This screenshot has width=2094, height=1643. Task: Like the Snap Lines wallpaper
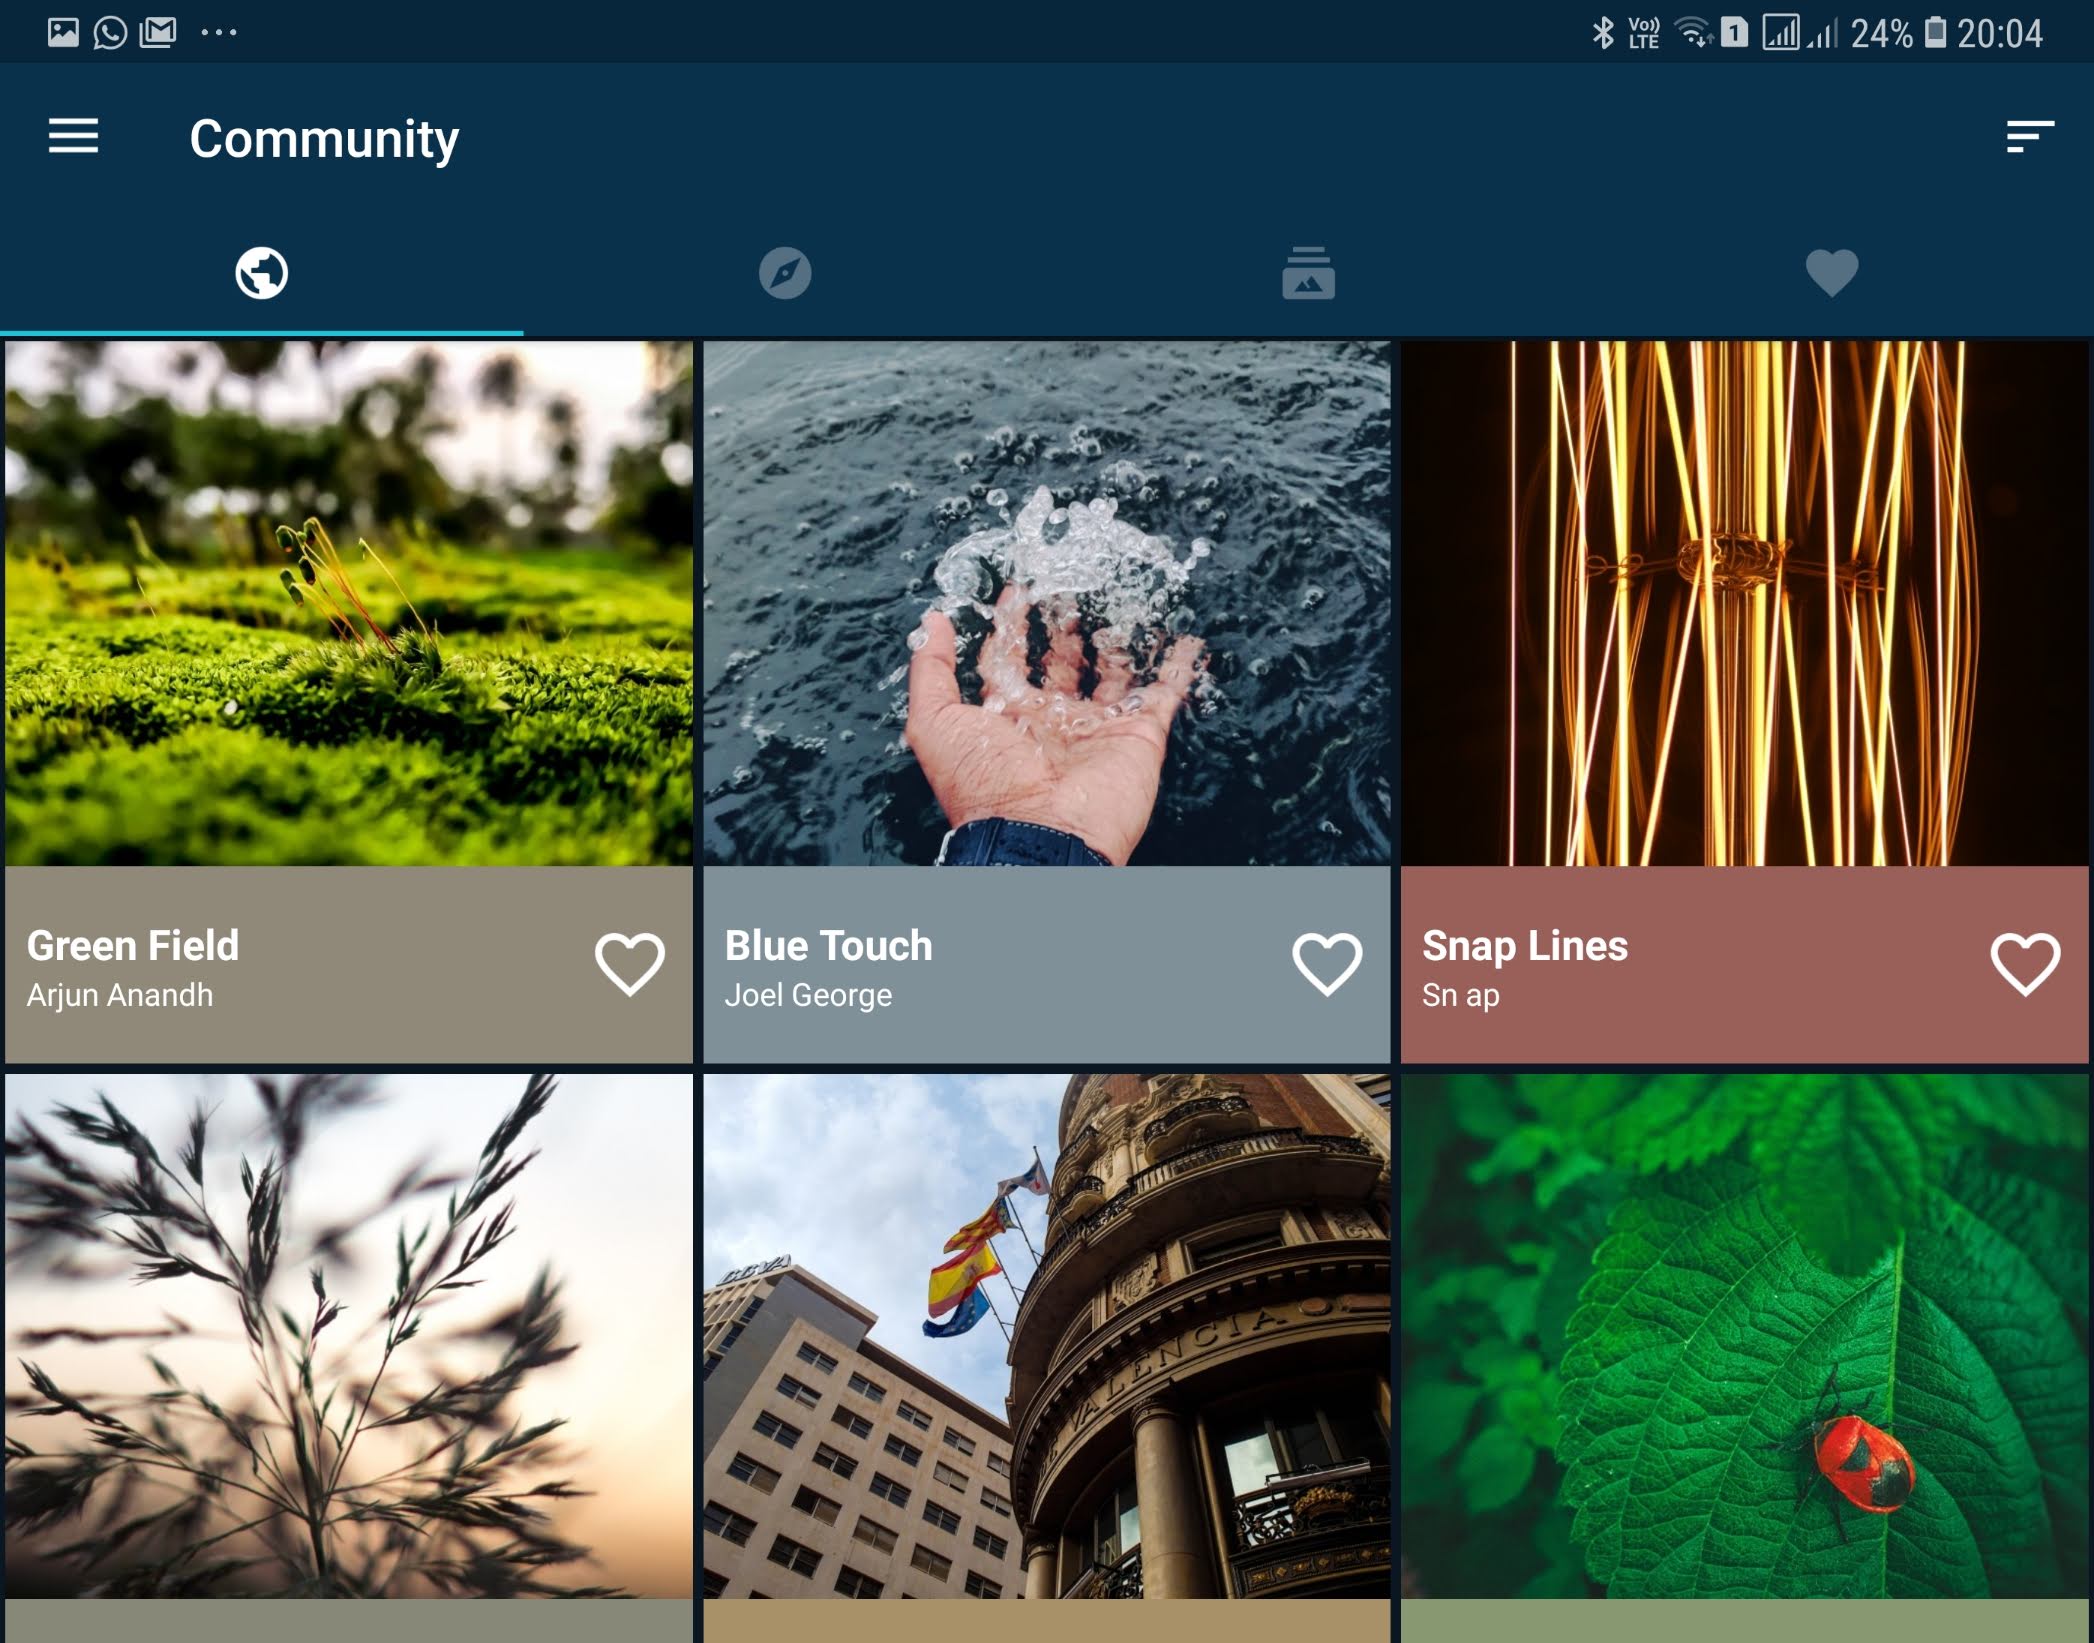coord(2025,964)
